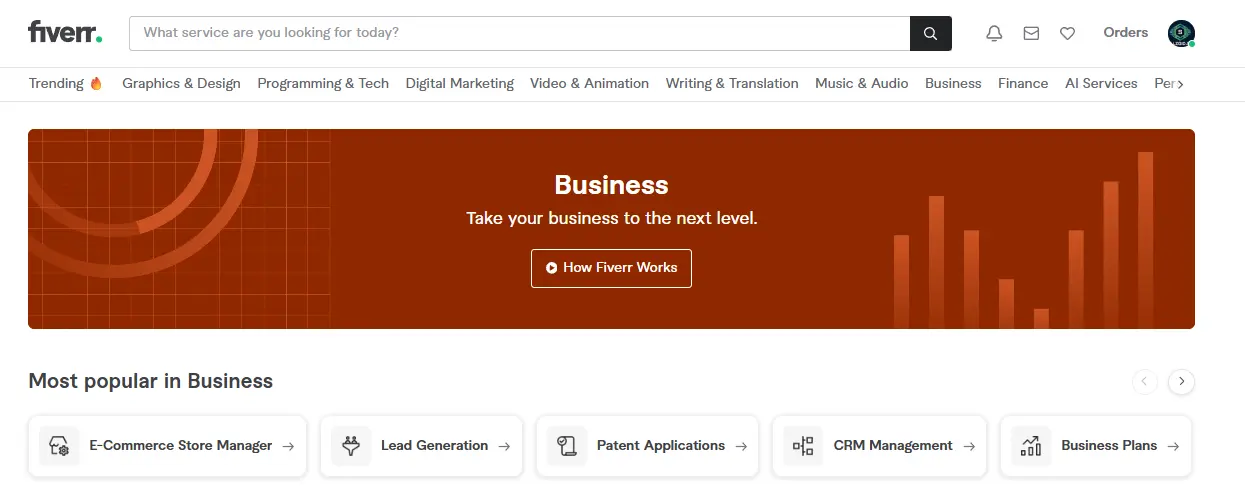1245x501 pixels.
Task: Open the Business Plans card
Action: [x=1096, y=446]
